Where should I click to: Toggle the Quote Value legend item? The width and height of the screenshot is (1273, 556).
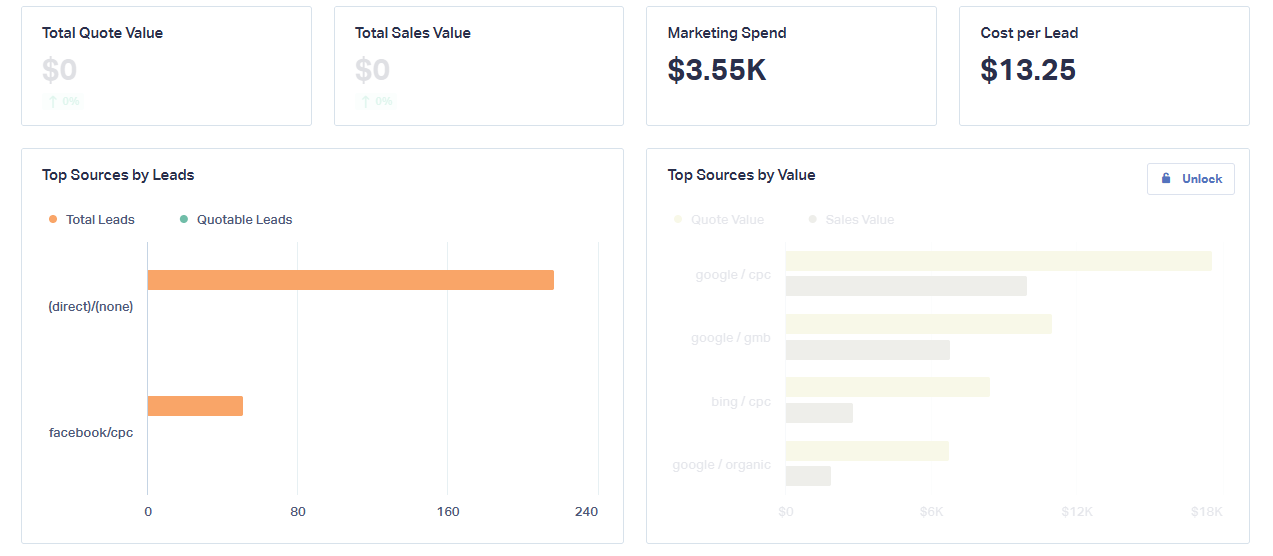[x=719, y=220]
